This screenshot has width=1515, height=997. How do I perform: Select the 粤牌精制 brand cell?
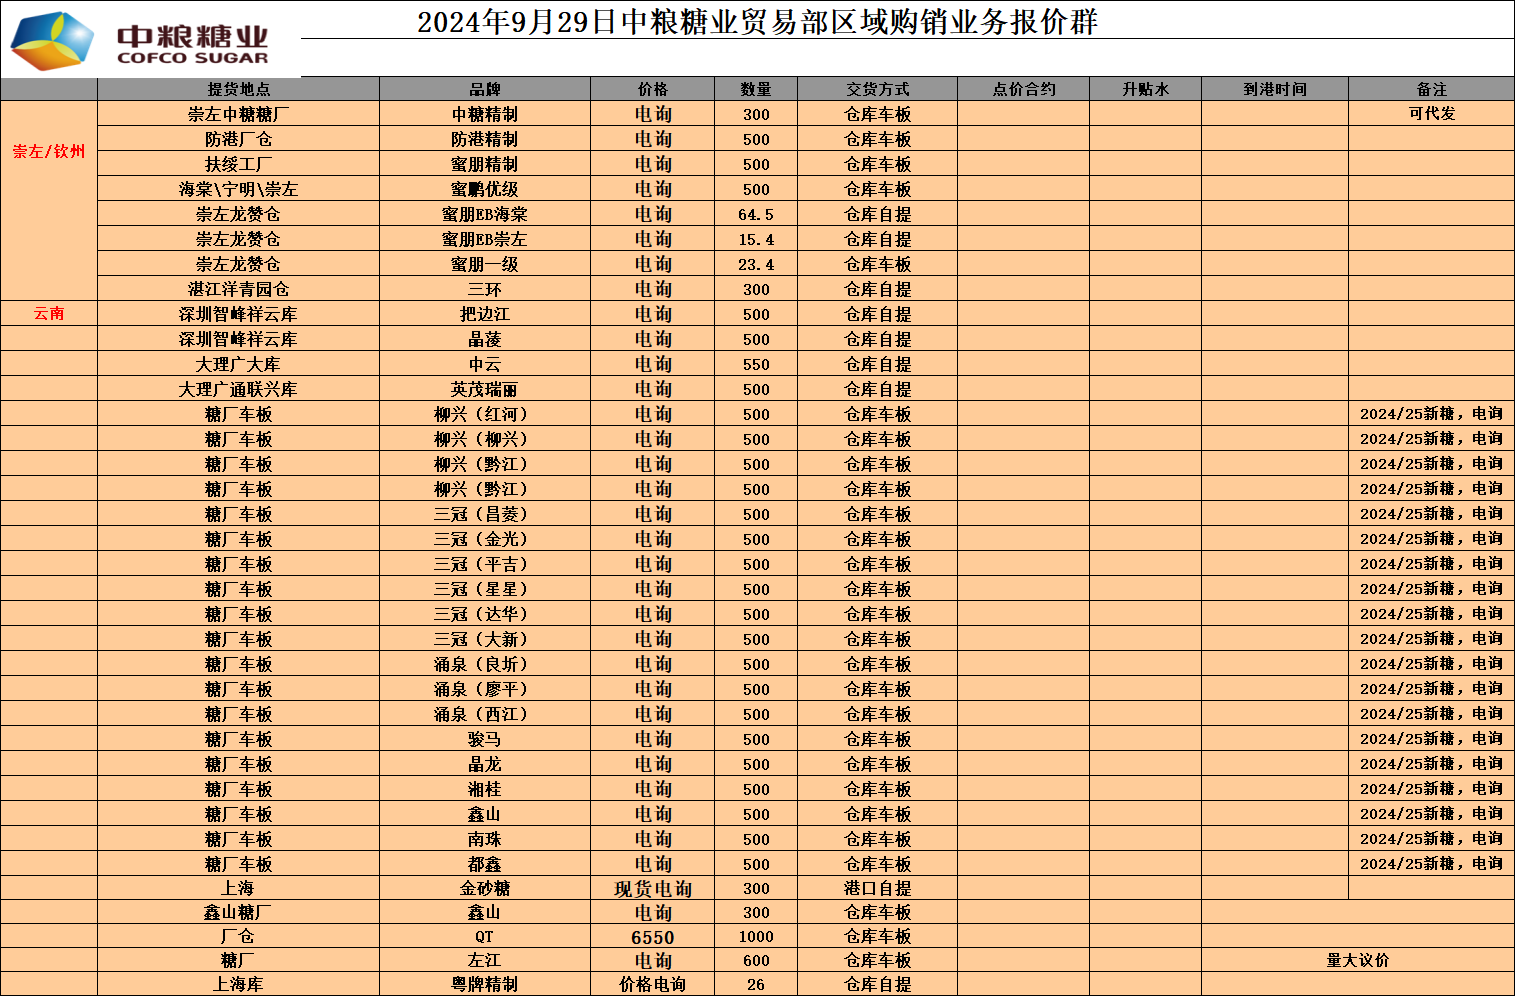[x=484, y=984]
